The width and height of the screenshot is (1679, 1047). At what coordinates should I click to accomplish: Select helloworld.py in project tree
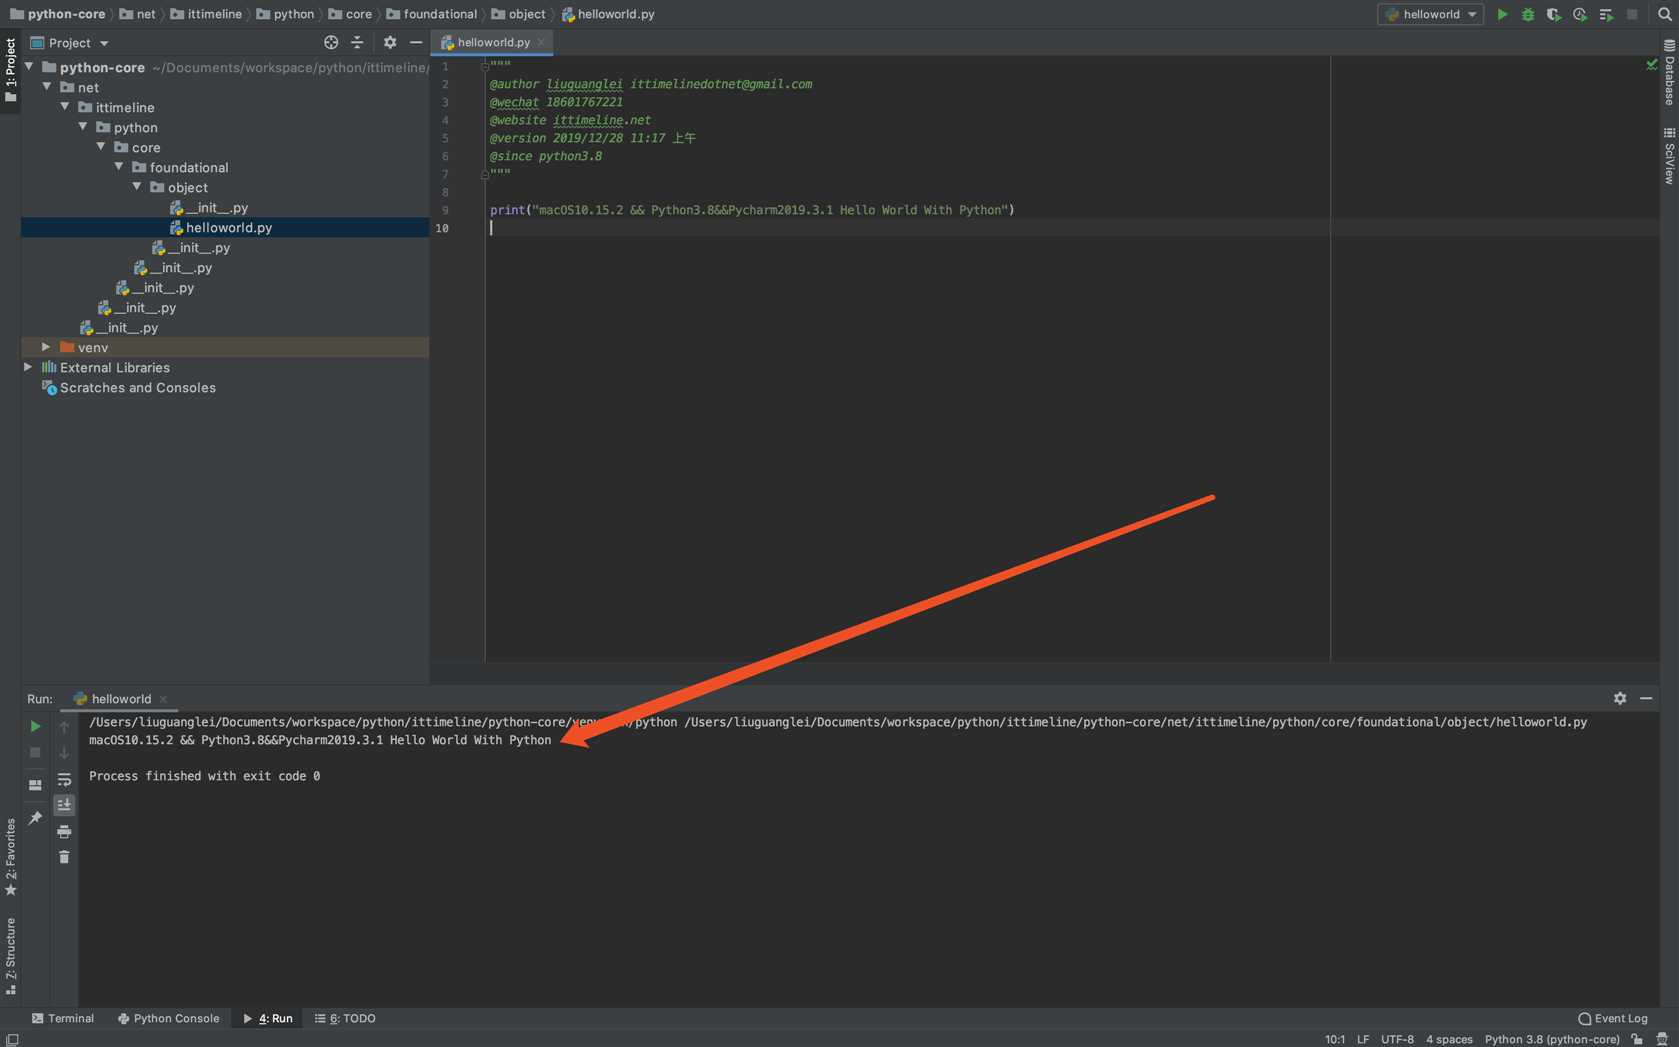click(228, 227)
